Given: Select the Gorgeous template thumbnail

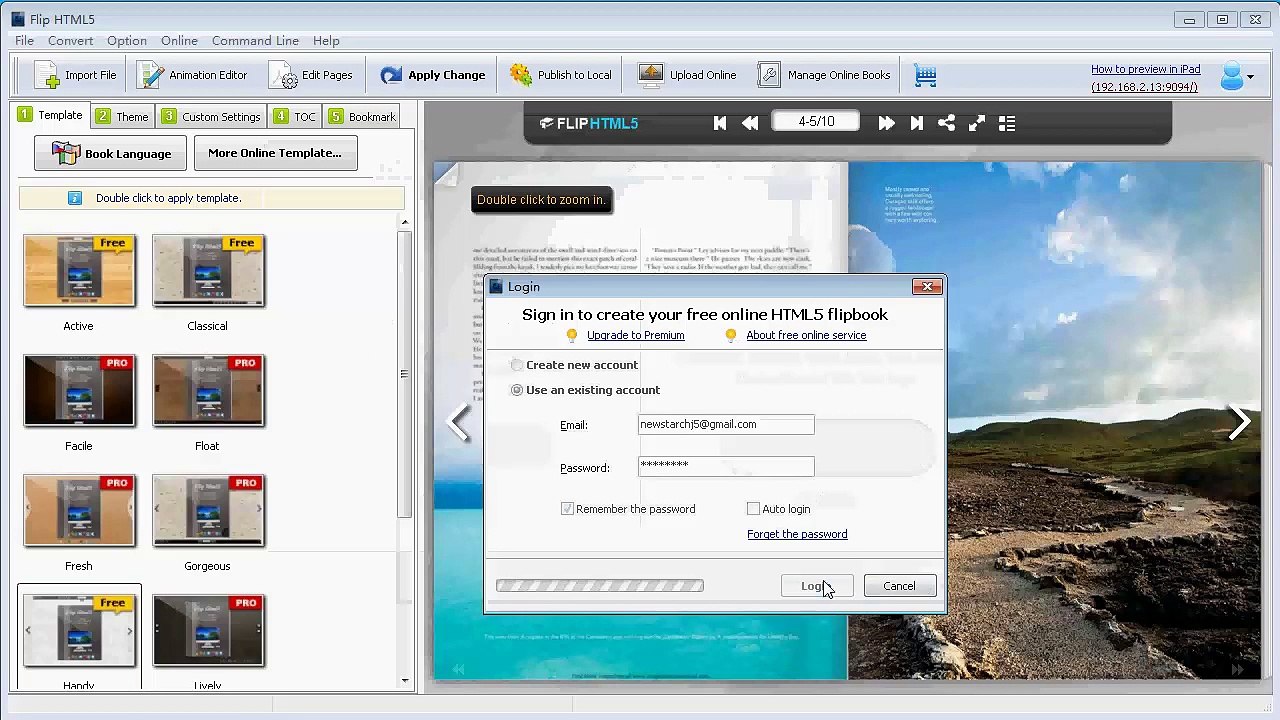Looking at the screenshot, I should pyautogui.click(x=208, y=510).
